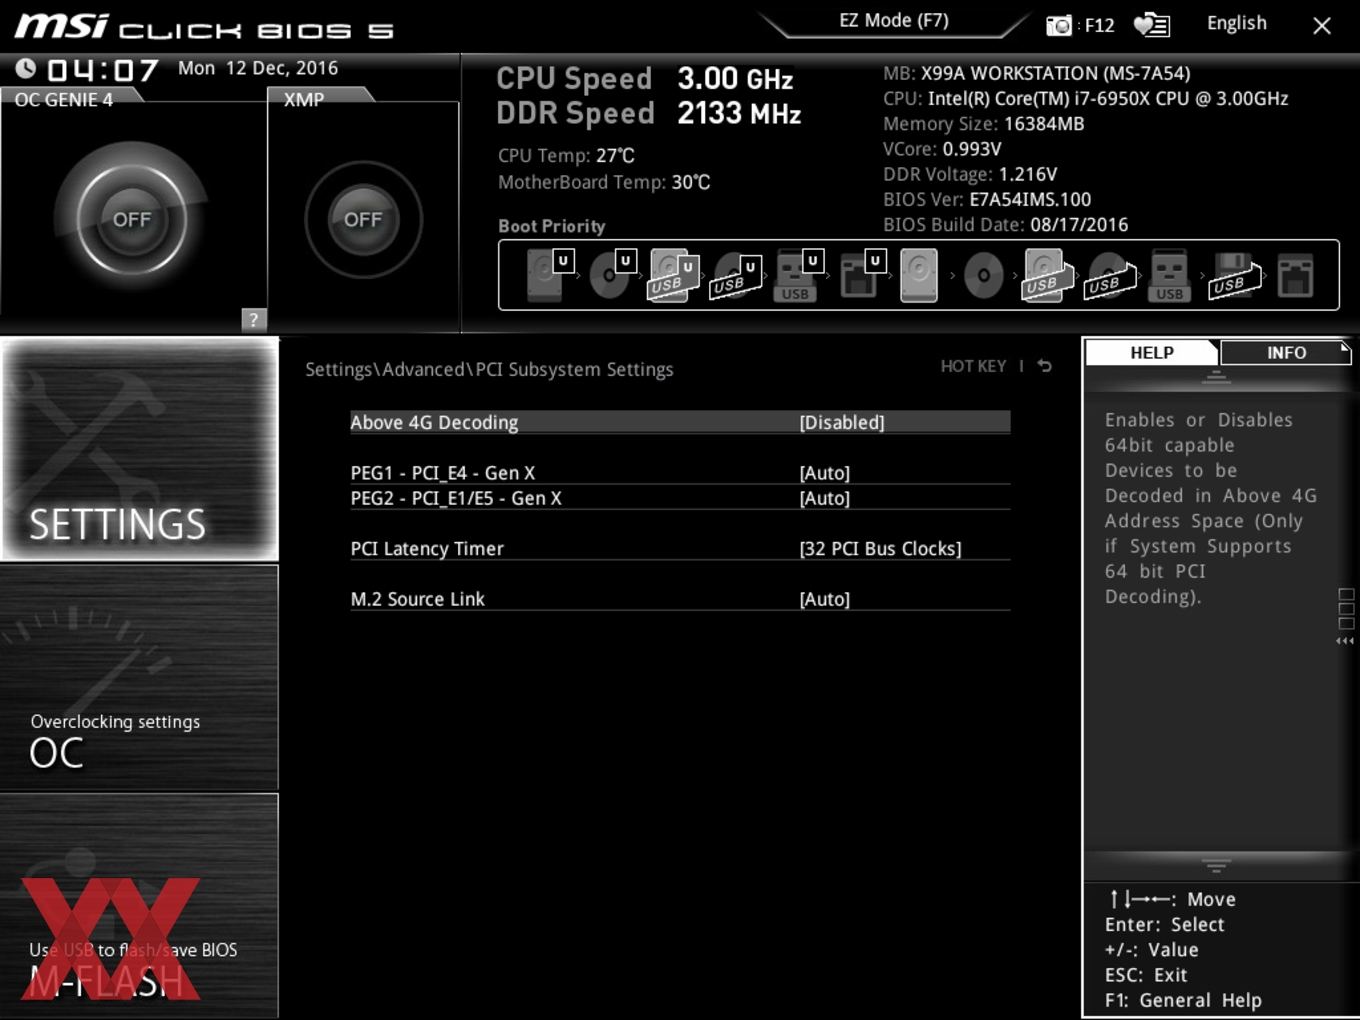The width and height of the screenshot is (1360, 1020).
Task: Take a screenshot with the F12 camera icon
Action: 1058,25
